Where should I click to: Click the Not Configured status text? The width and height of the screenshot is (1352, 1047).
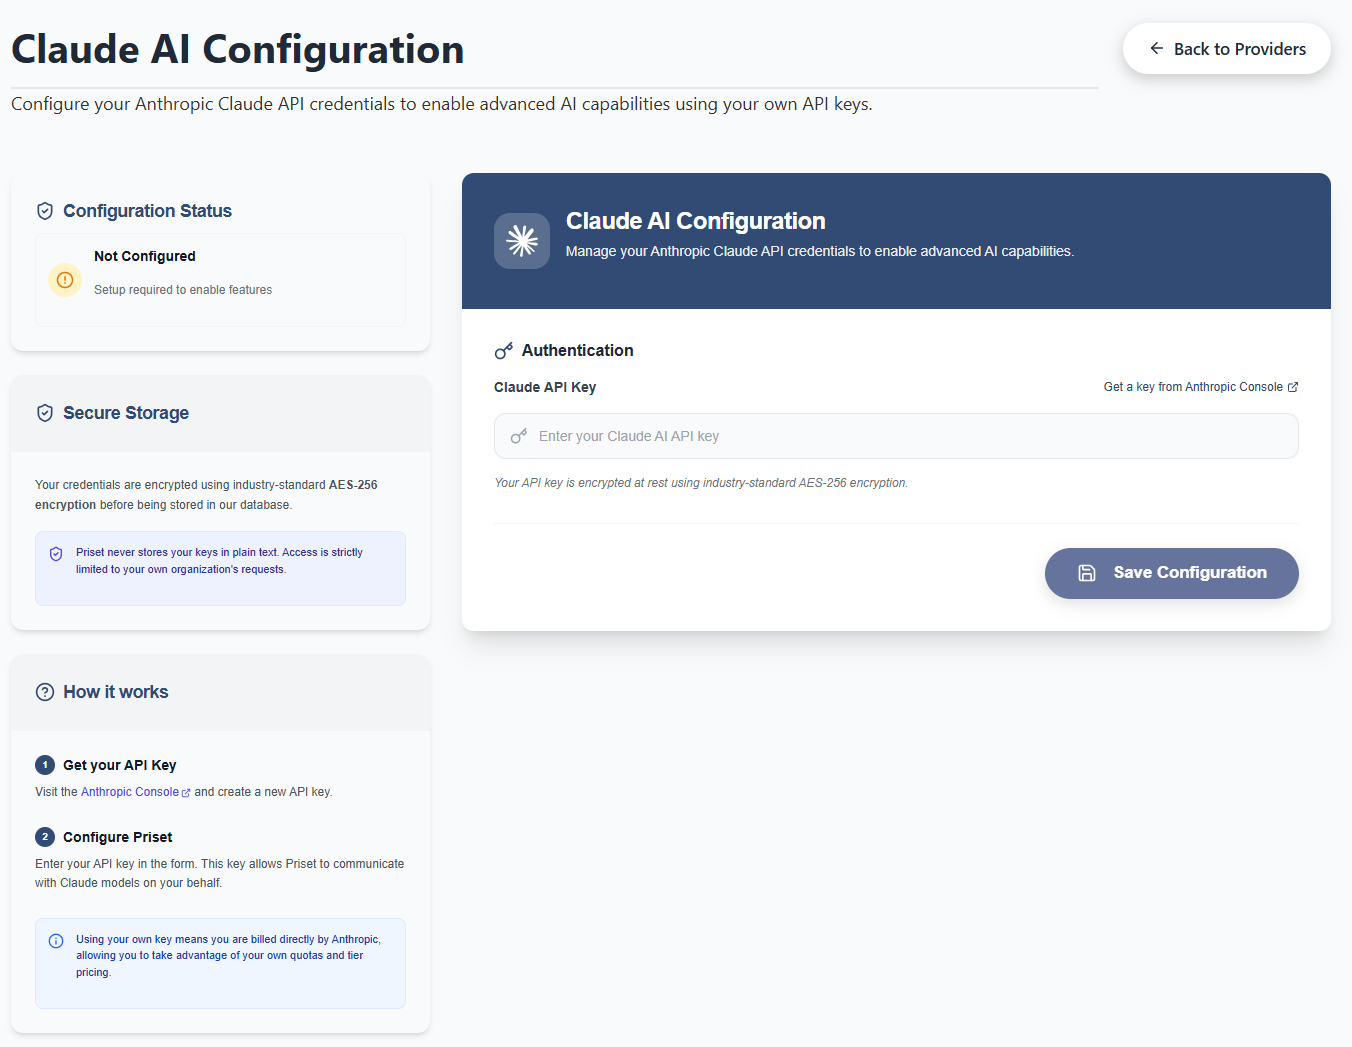145,256
